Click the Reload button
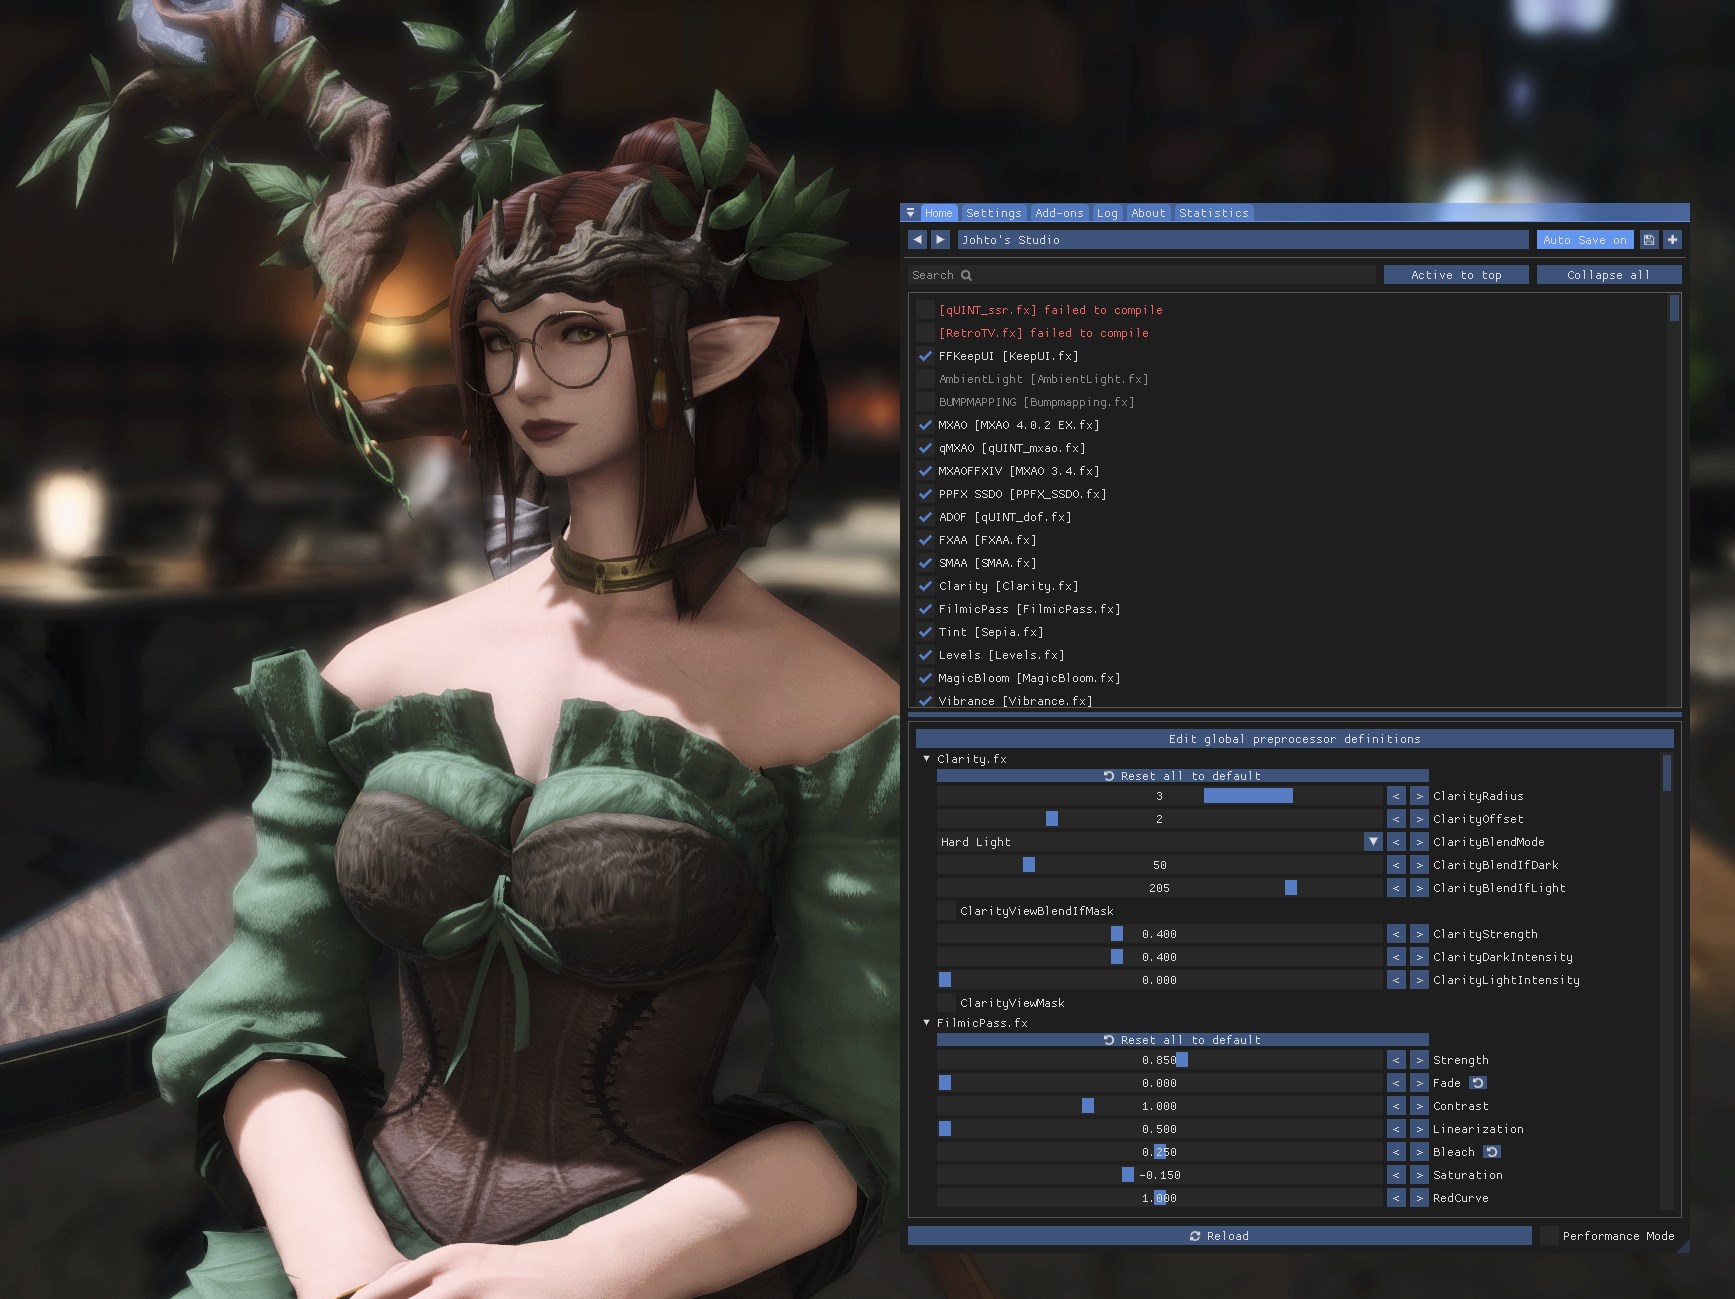The height and width of the screenshot is (1299, 1735). pyautogui.click(x=1219, y=1236)
